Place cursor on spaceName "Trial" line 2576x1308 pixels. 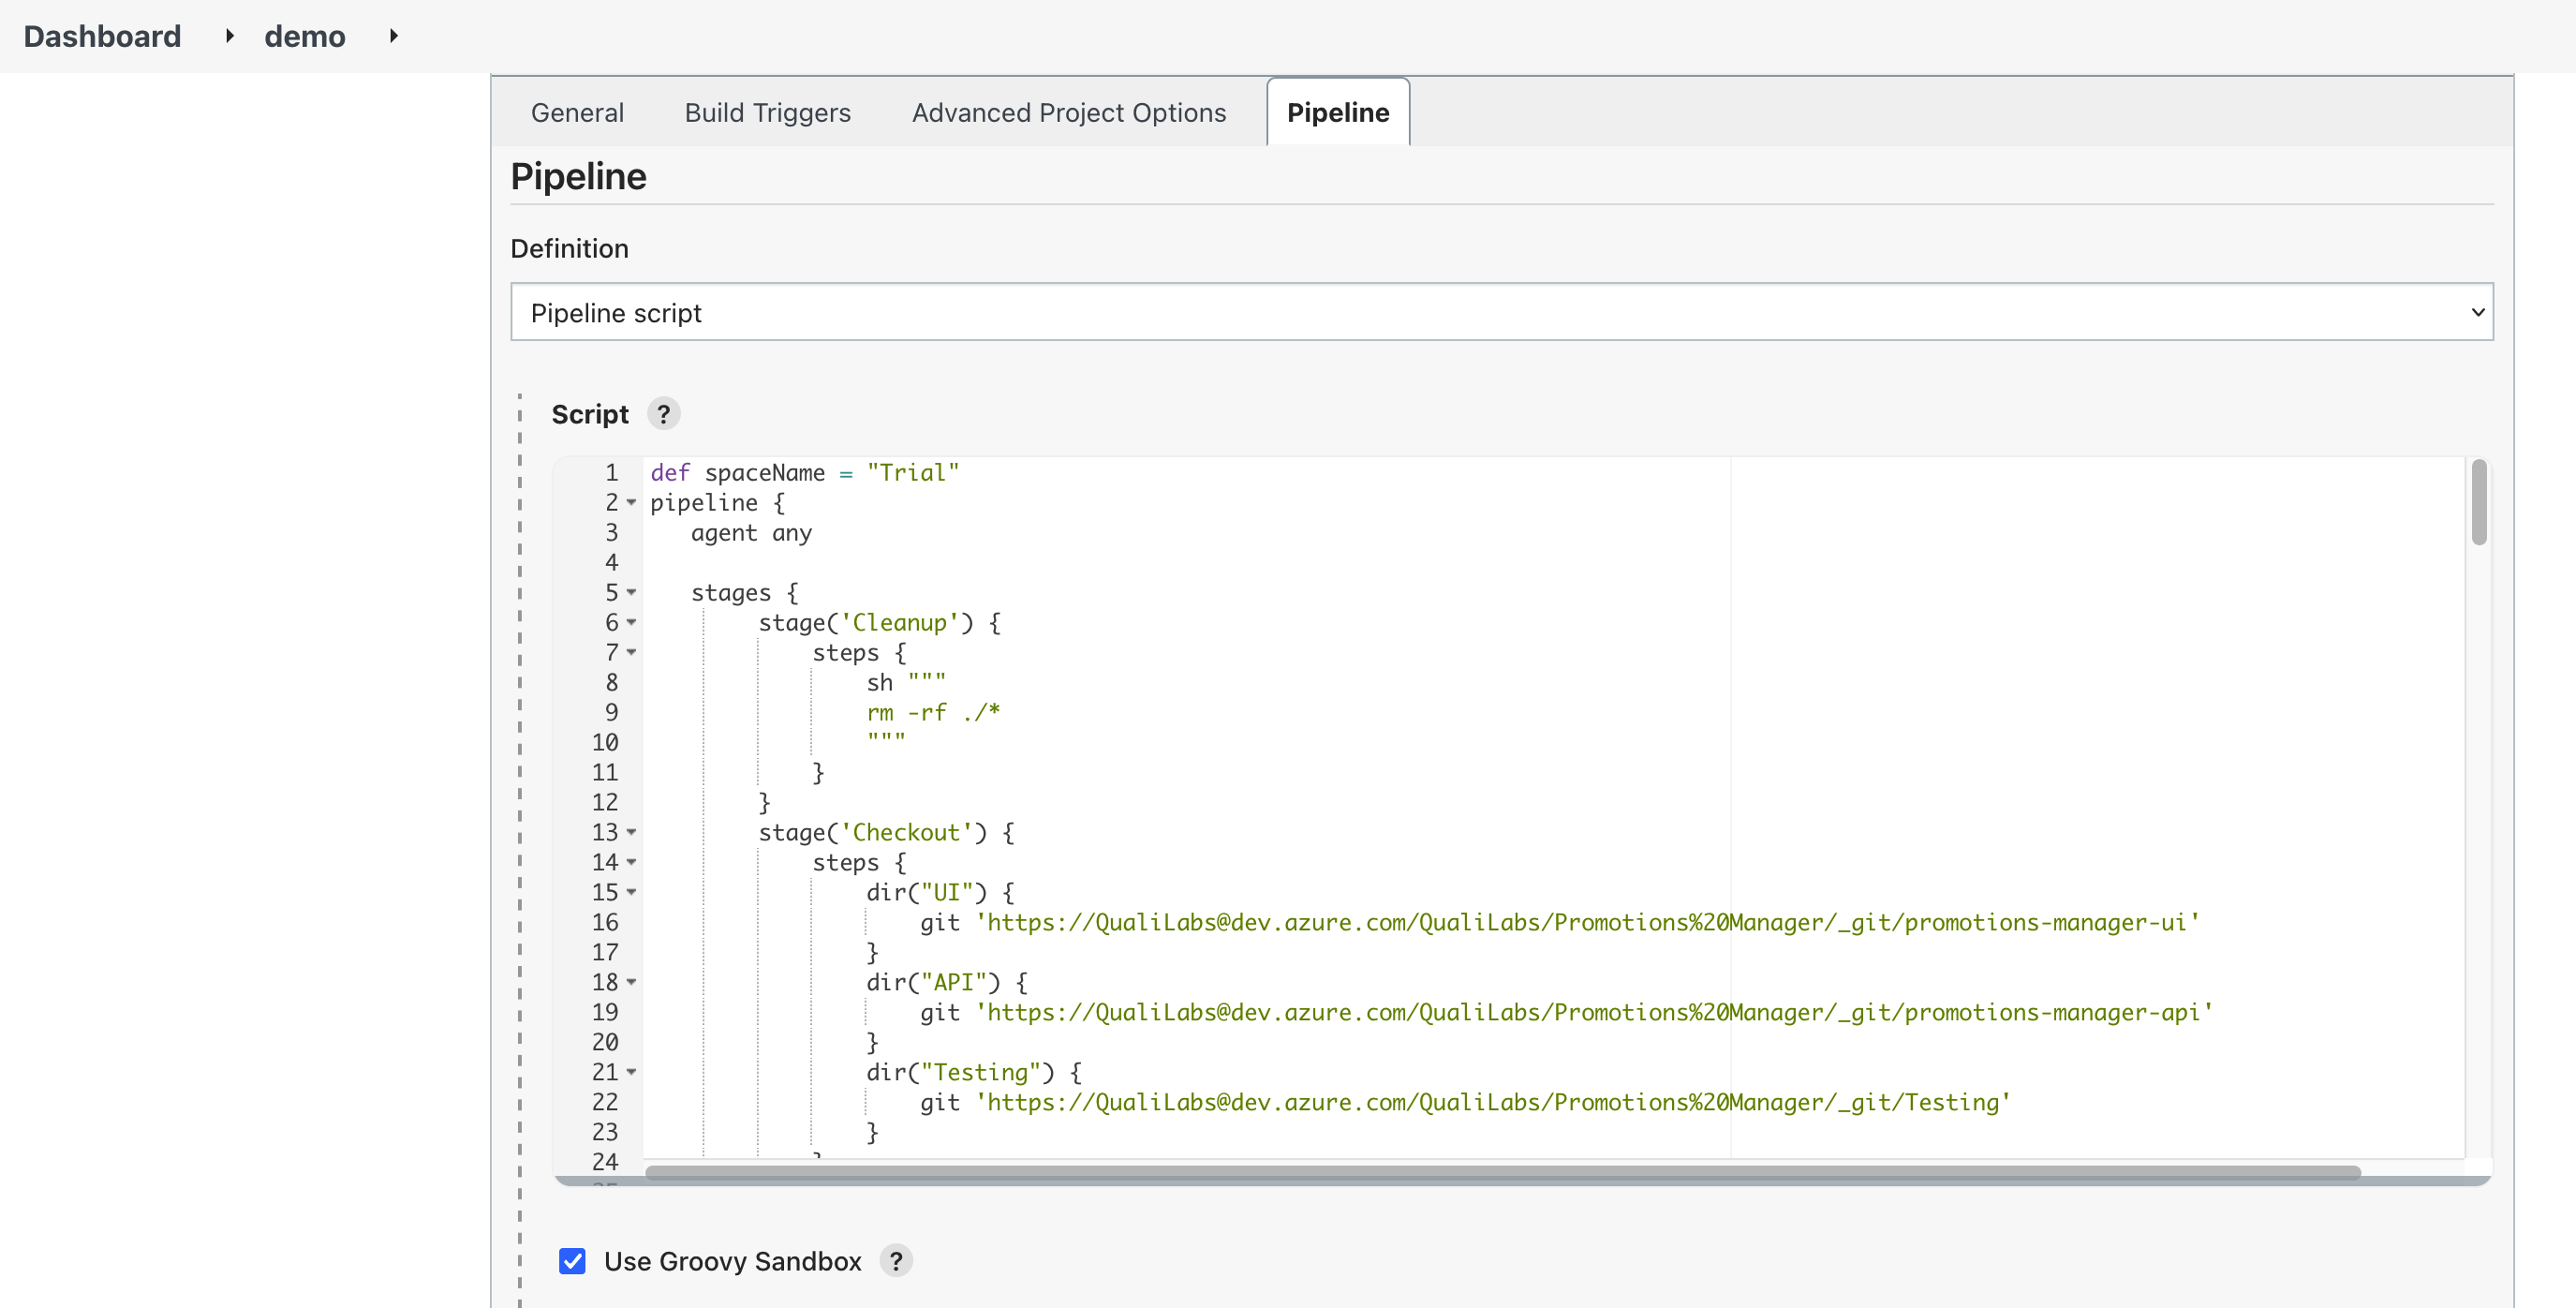(x=804, y=472)
